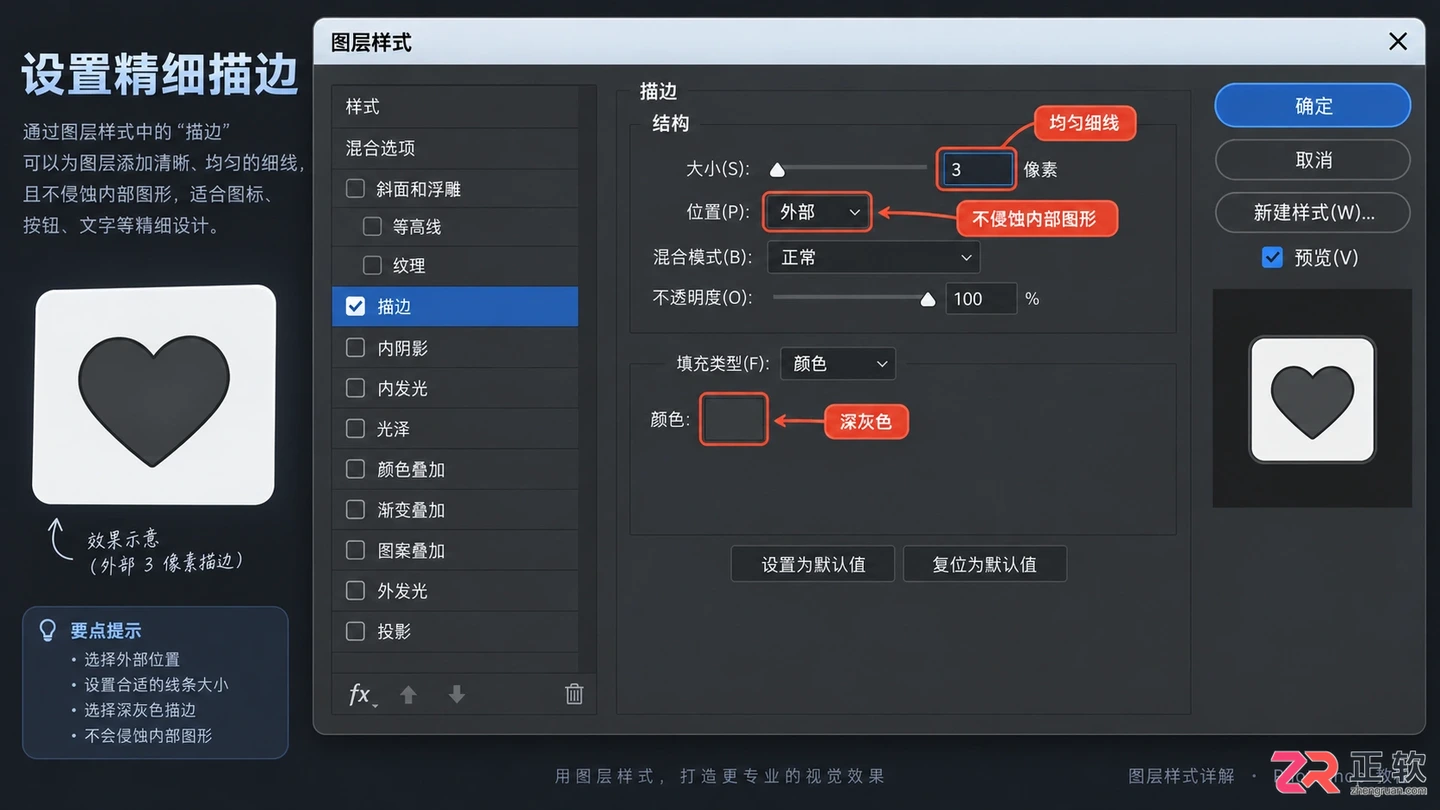Screen dimensions: 1440x810
Task: Click the 不会侵蚀内部图形 tip text
Action: click(148, 735)
